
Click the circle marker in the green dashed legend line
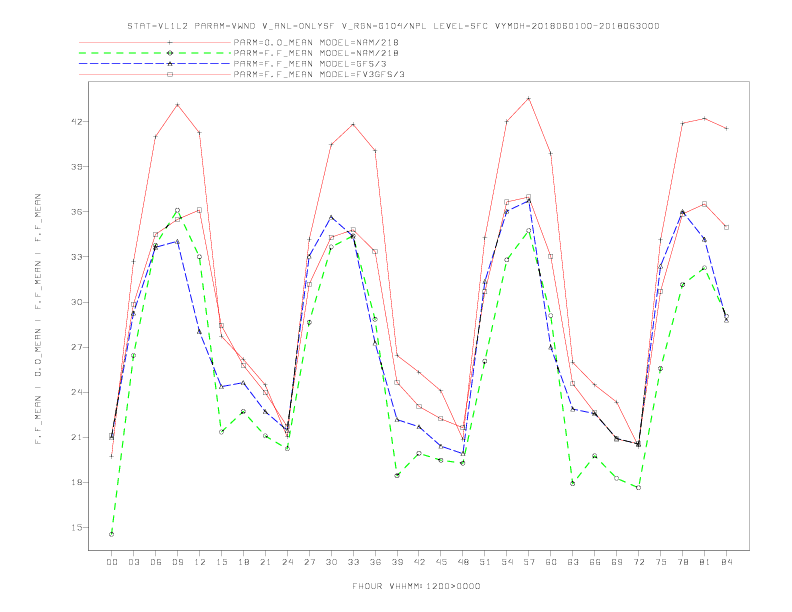pyautogui.click(x=170, y=53)
